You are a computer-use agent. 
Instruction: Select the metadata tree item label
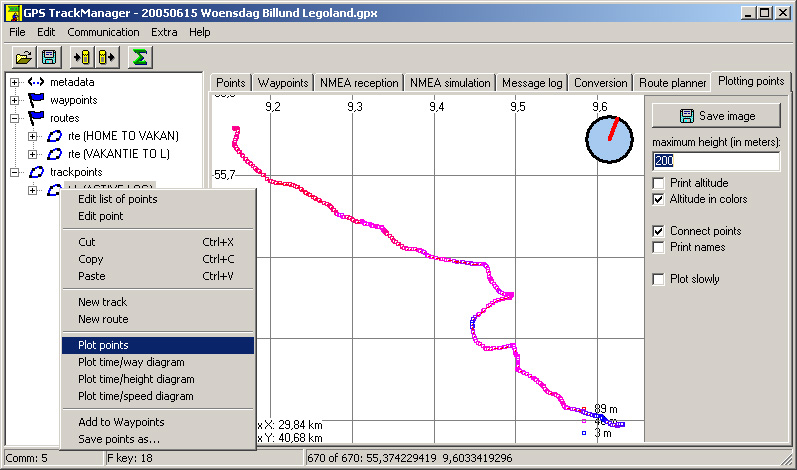pyautogui.click(x=72, y=82)
